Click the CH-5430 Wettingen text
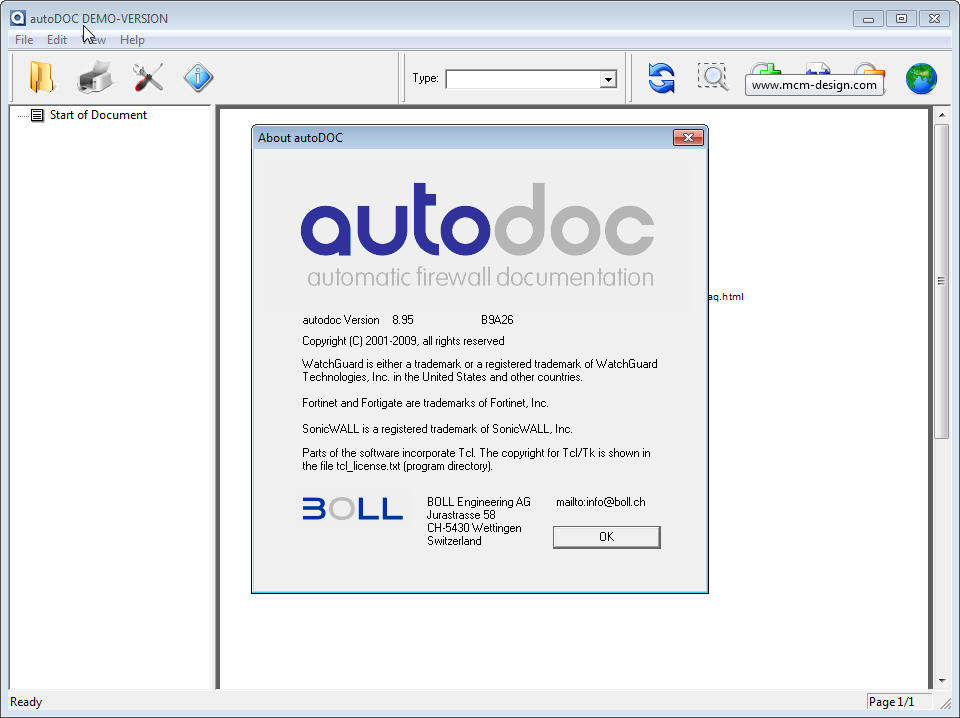The image size is (960, 718). click(x=474, y=528)
